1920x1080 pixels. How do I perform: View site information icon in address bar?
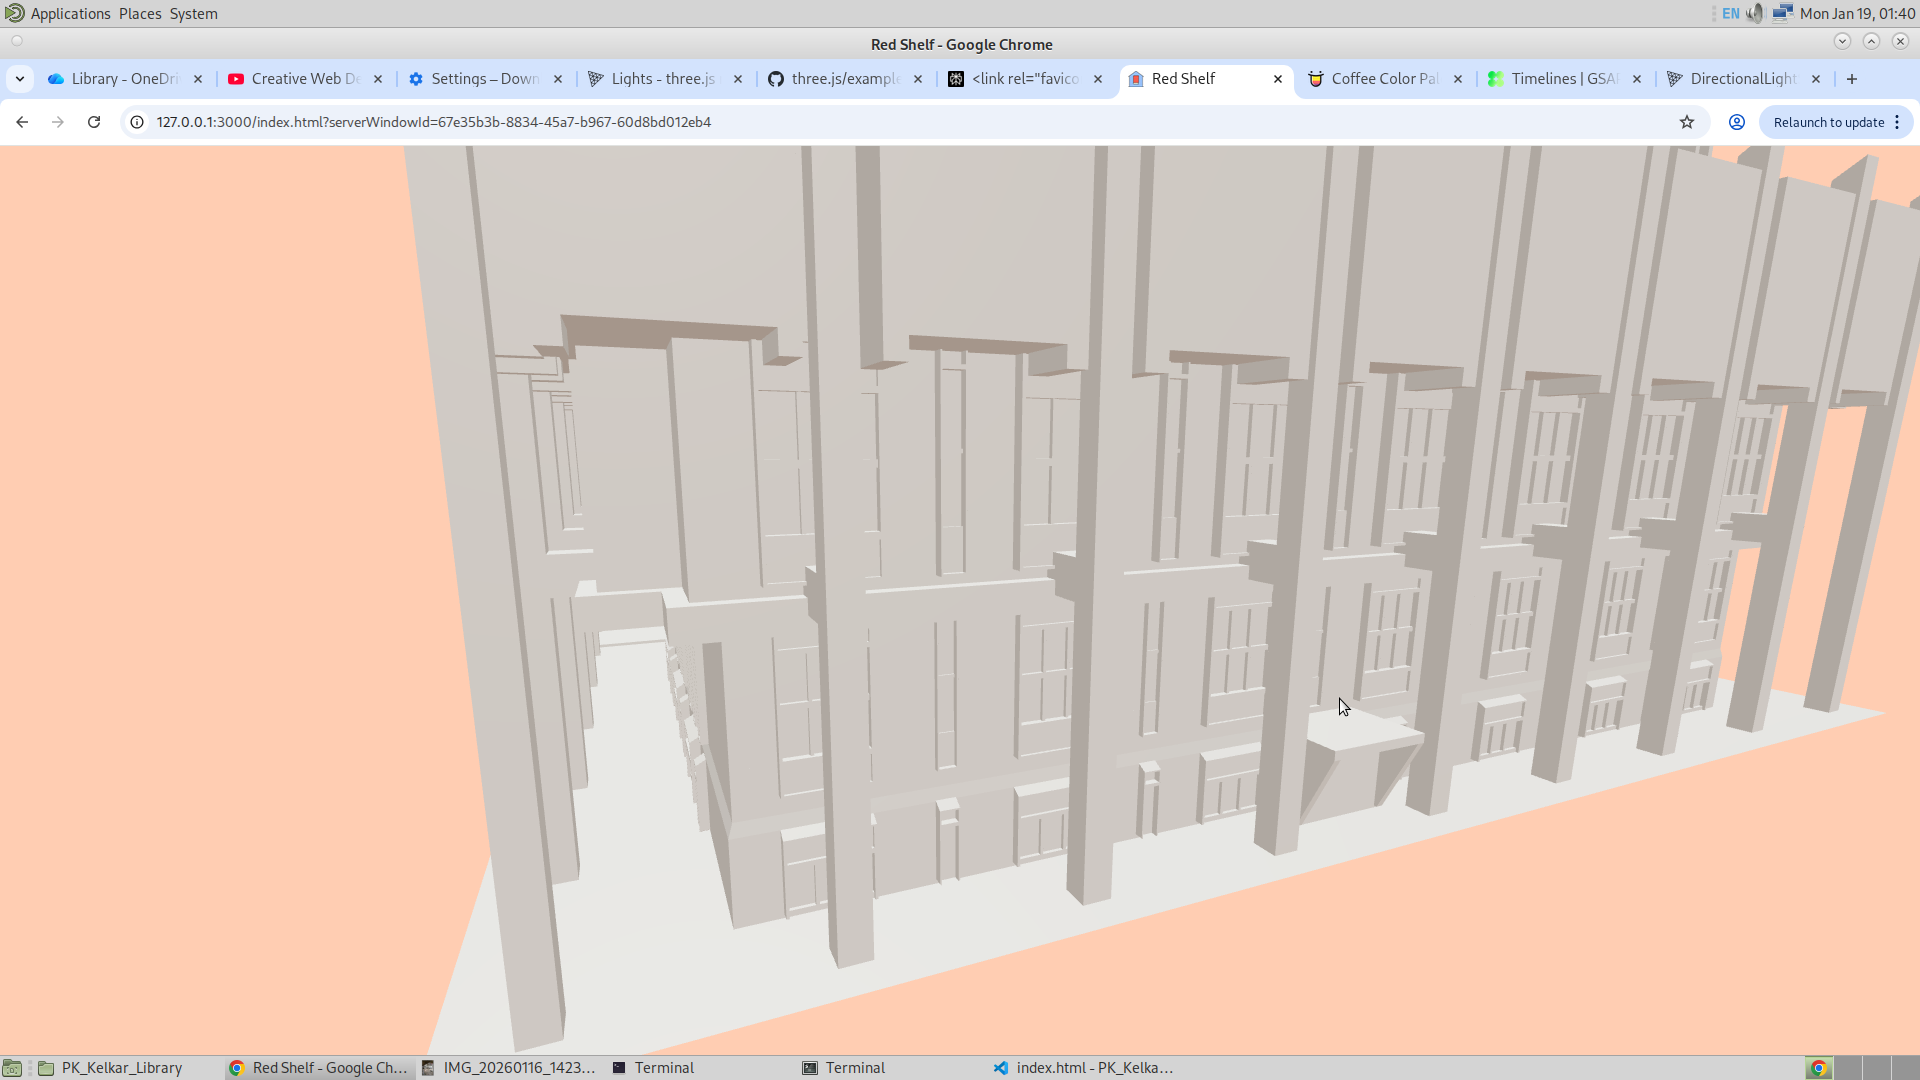point(137,122)
